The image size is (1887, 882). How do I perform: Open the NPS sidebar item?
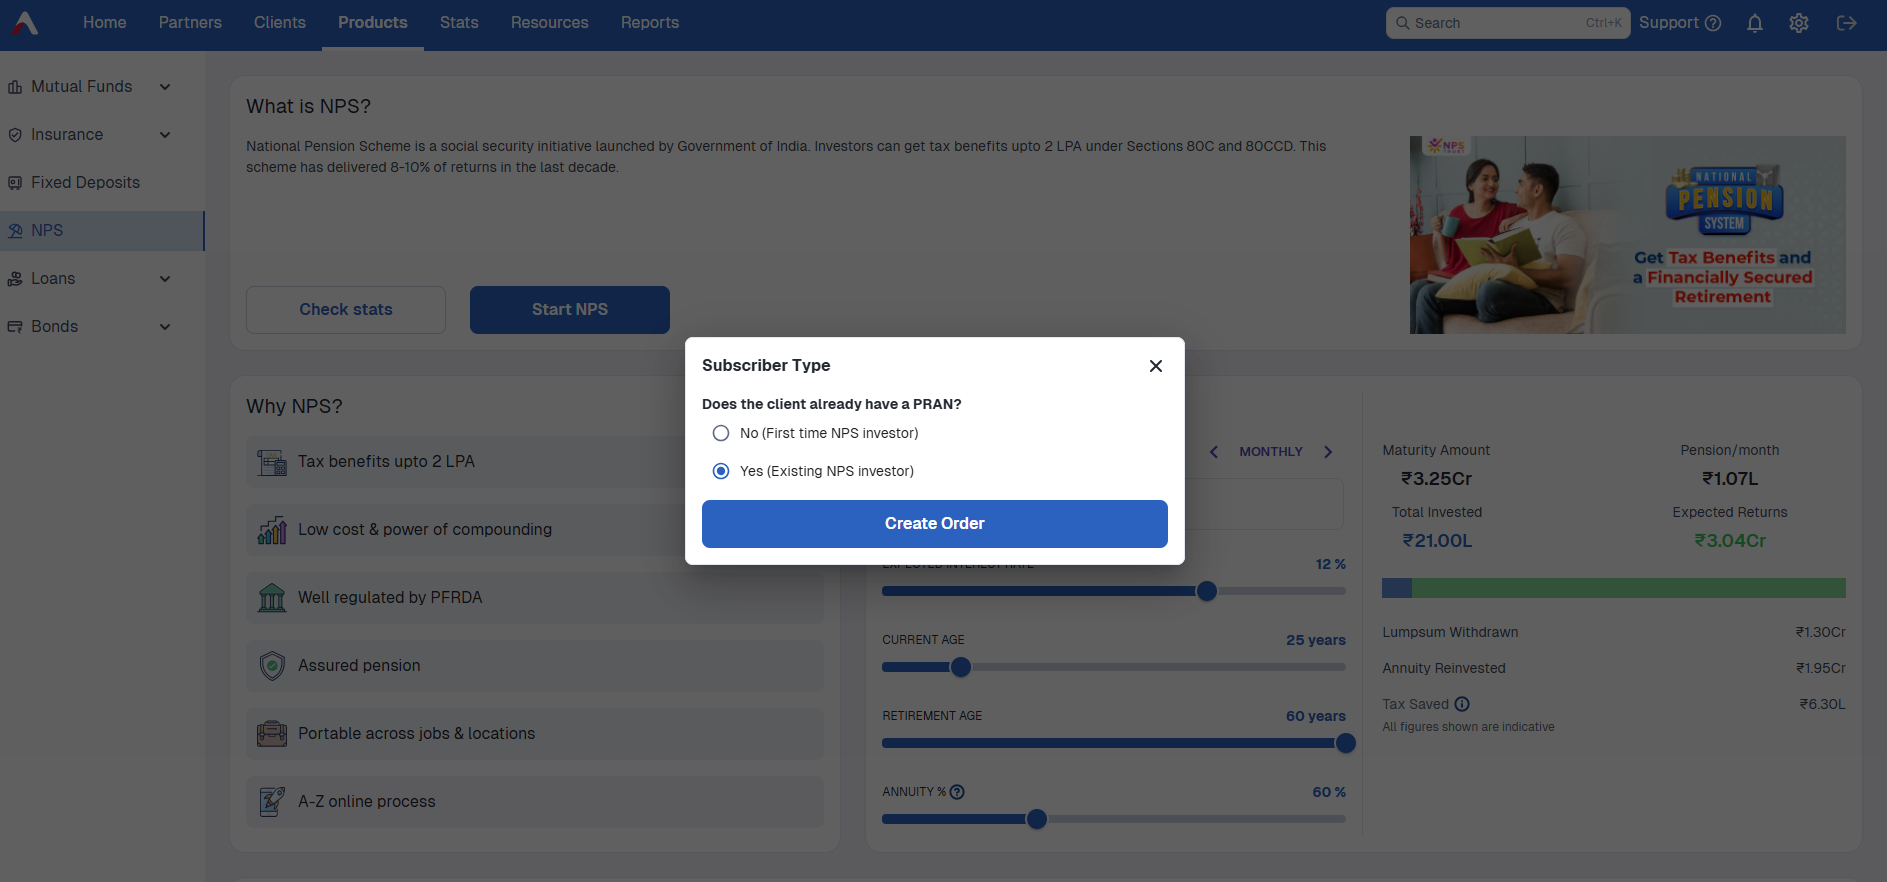pyautogui.click(x=102, y=231)
